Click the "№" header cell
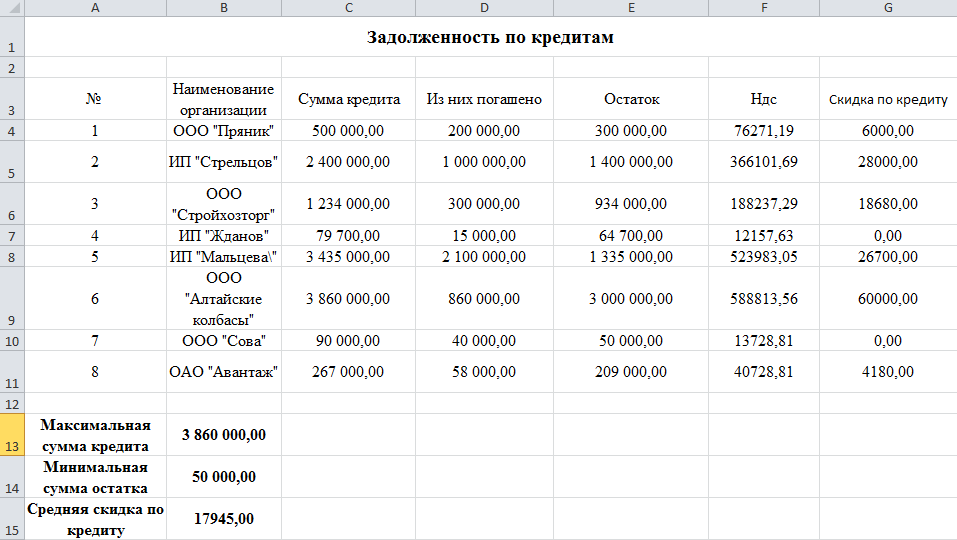The width and height of the screenshot is (957, 540). click(95, 99)
